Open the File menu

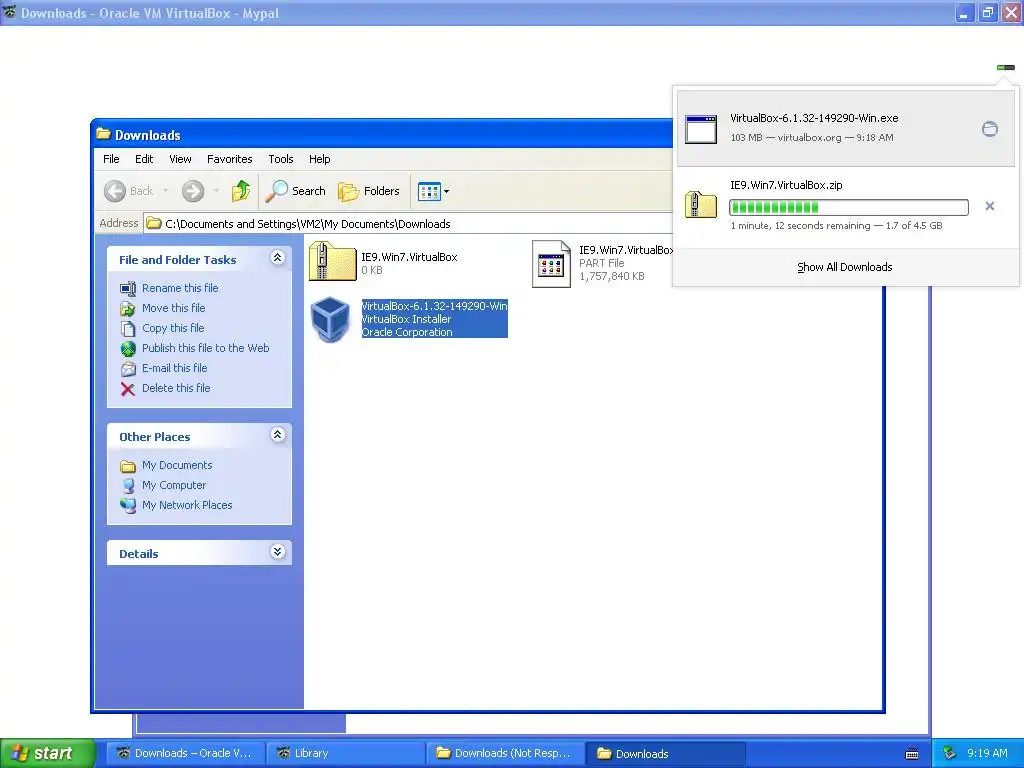pyautogui.click(x=111, y=159)
